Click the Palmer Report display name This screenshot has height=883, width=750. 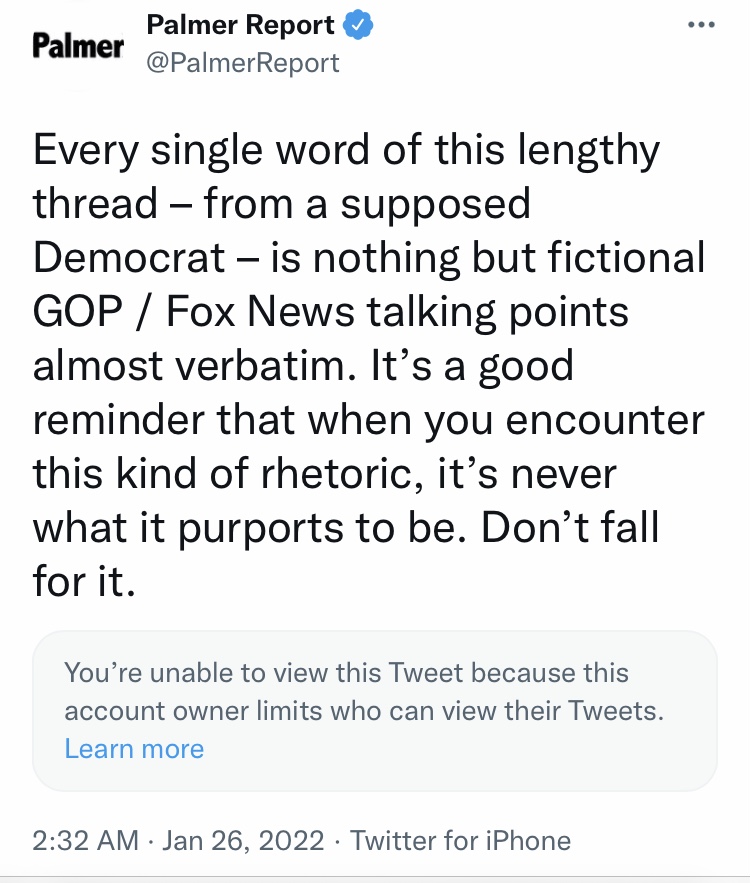(240, 25)
